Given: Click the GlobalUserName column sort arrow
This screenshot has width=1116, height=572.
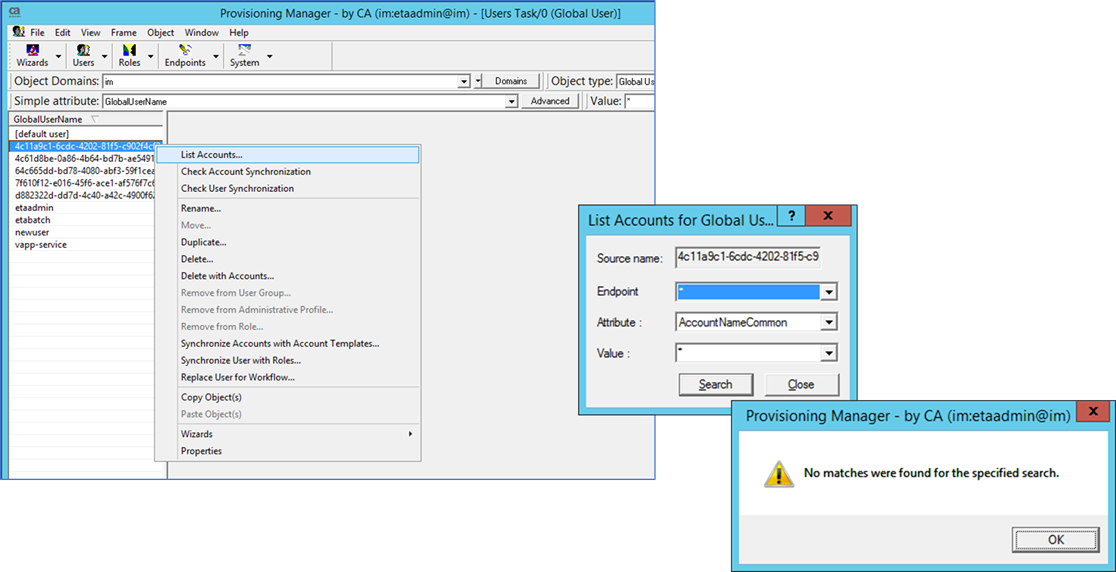Looking at the screenshot, I should pyautogui.click(x=95, y=120).
